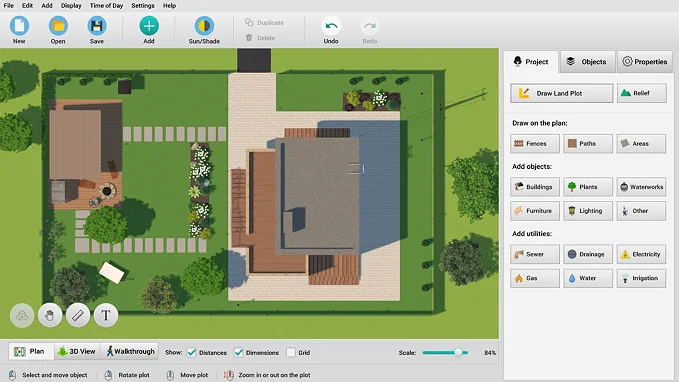
Task: Toggle the Sun/Shade tool
Action: 204,30
